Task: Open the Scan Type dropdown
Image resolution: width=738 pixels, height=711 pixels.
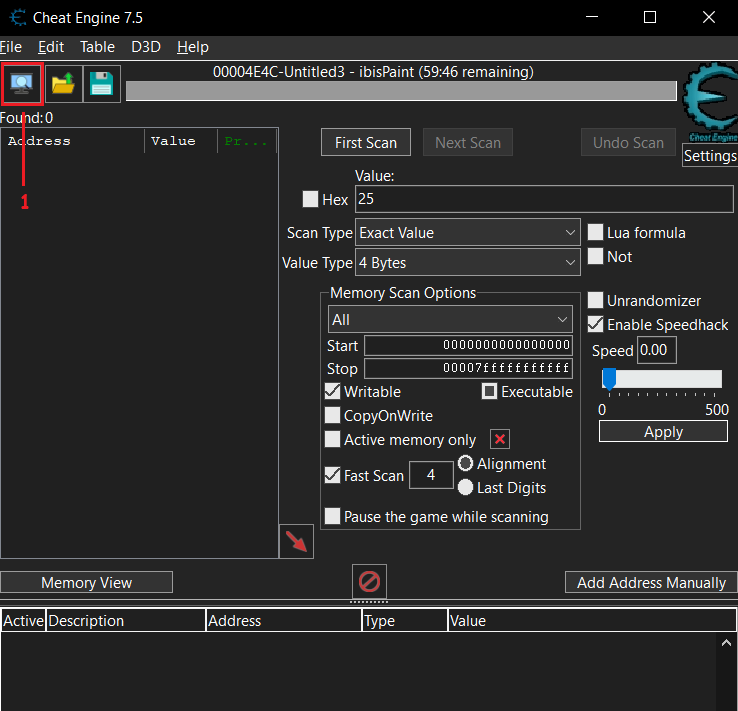Action: coord(468,232)
